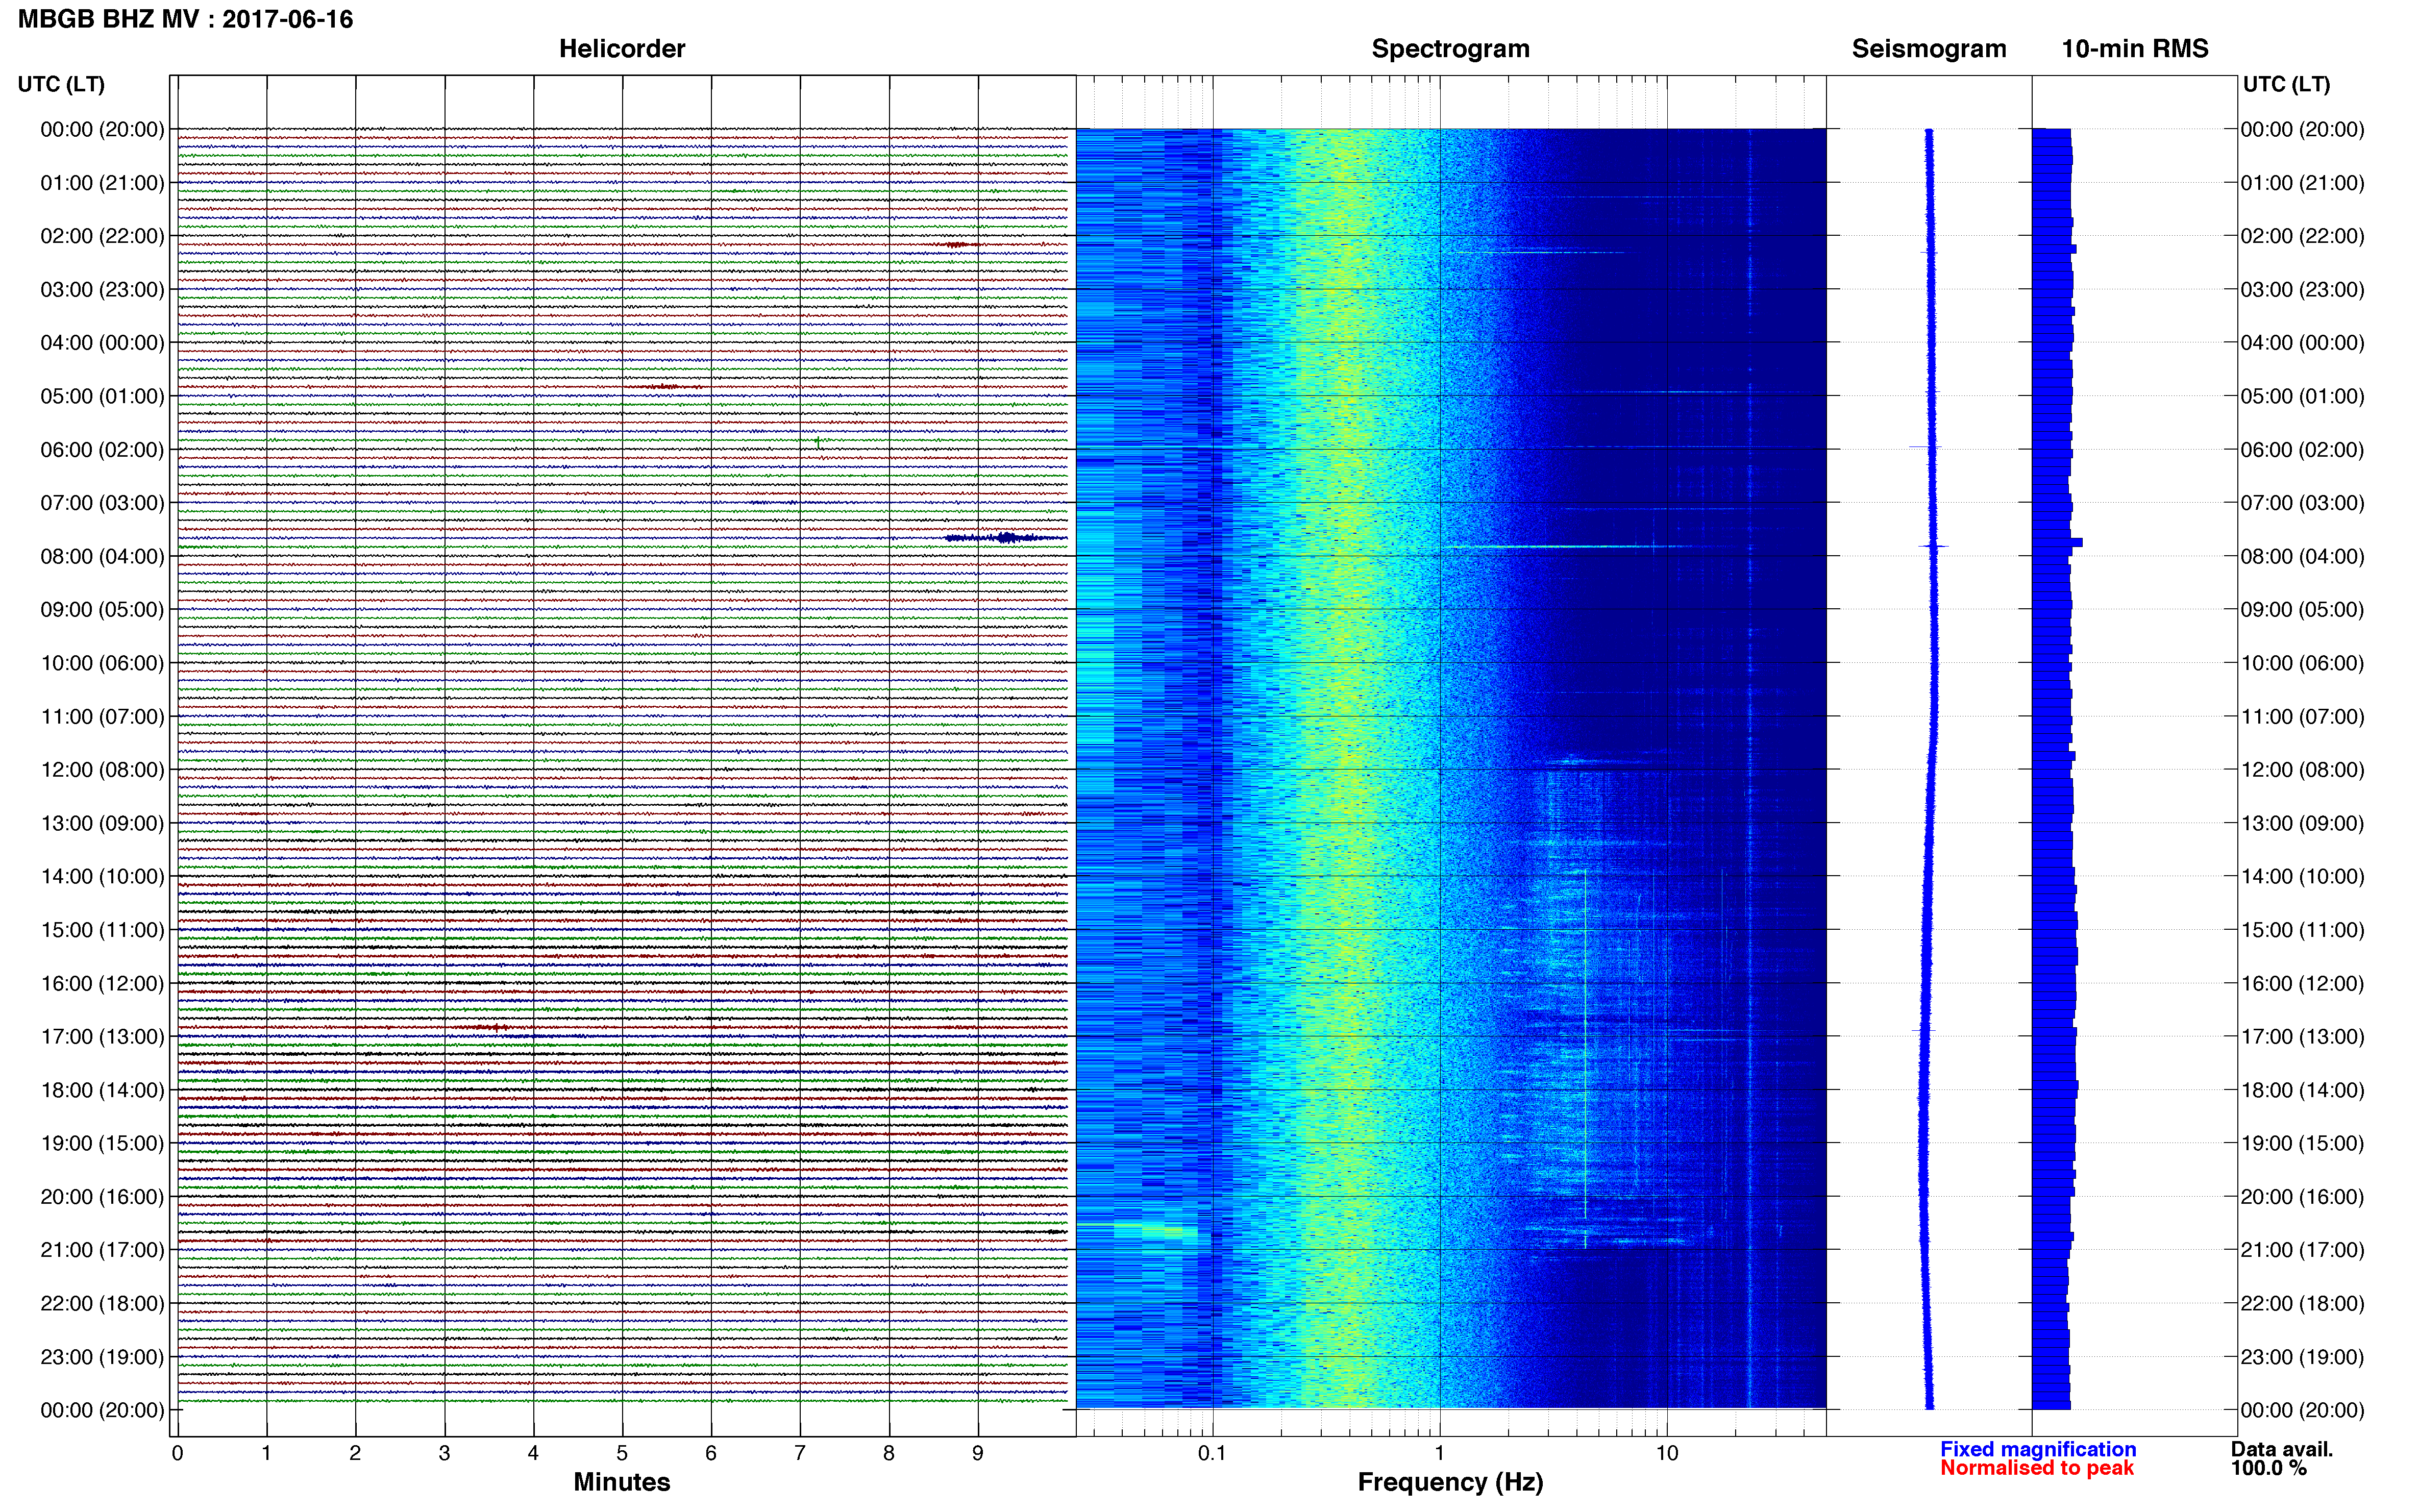Click the '03:00 (23:00)' label on the left axis
The width and height of the screenshot is (2419, 1512).
(x=102, y=289)
